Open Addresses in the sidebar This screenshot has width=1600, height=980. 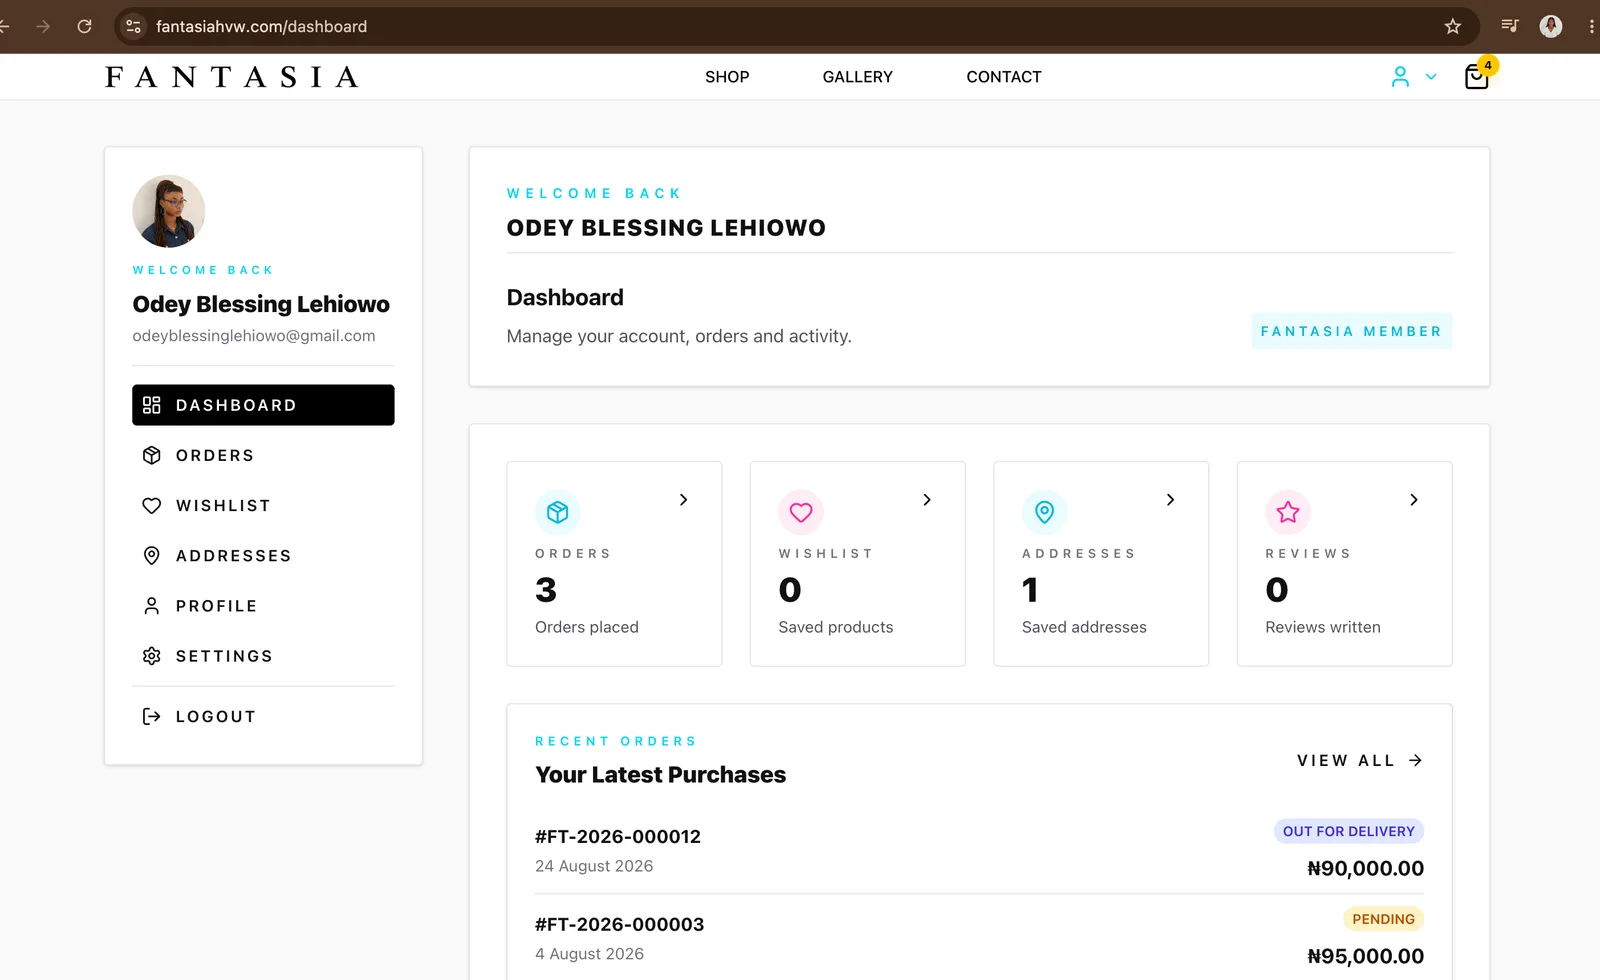click(263, 556)
